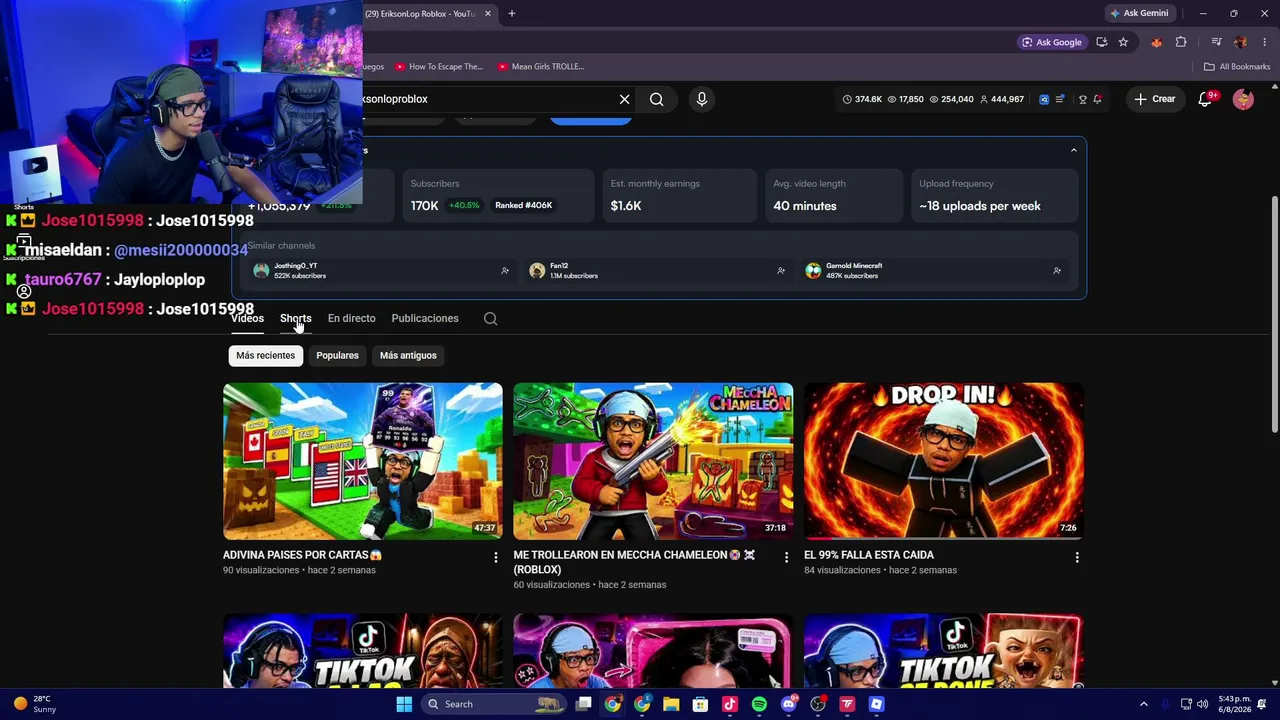Switch to the En directo tab
The width and height of the screenshot is (1280, 720).
point(352,318)
